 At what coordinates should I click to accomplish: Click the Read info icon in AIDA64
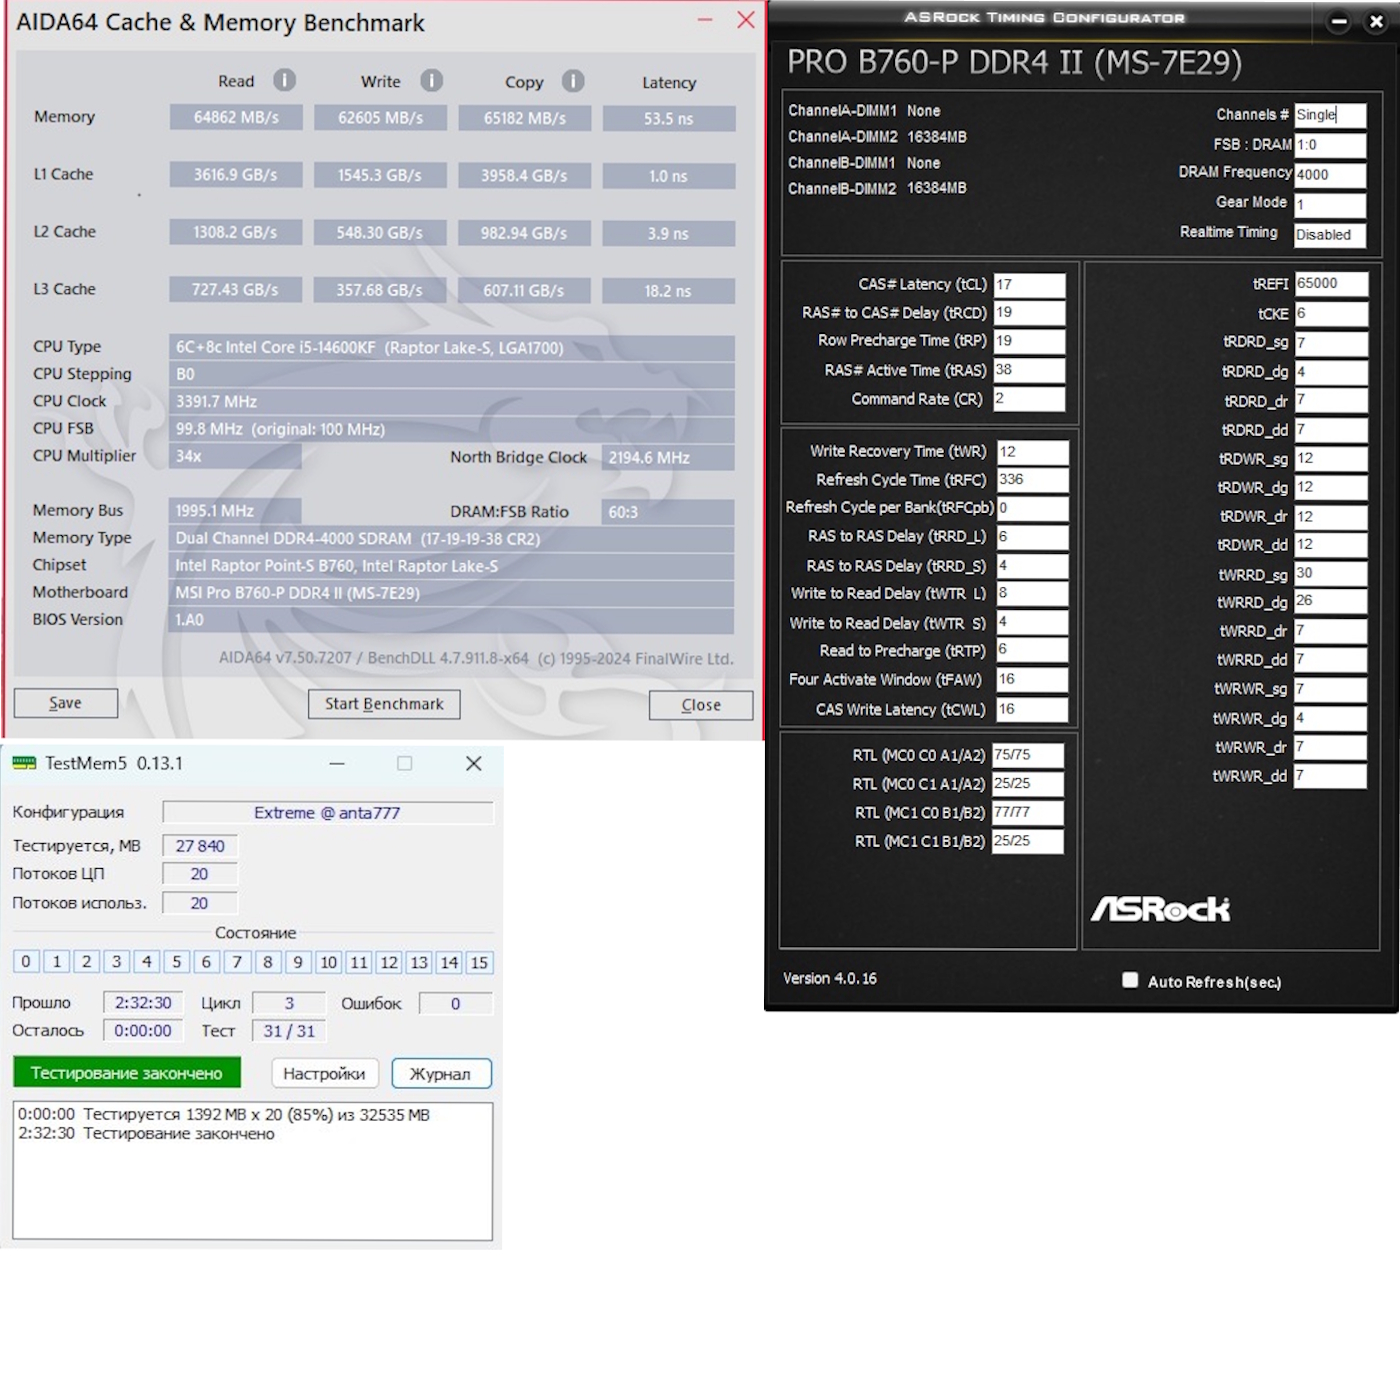285,80
